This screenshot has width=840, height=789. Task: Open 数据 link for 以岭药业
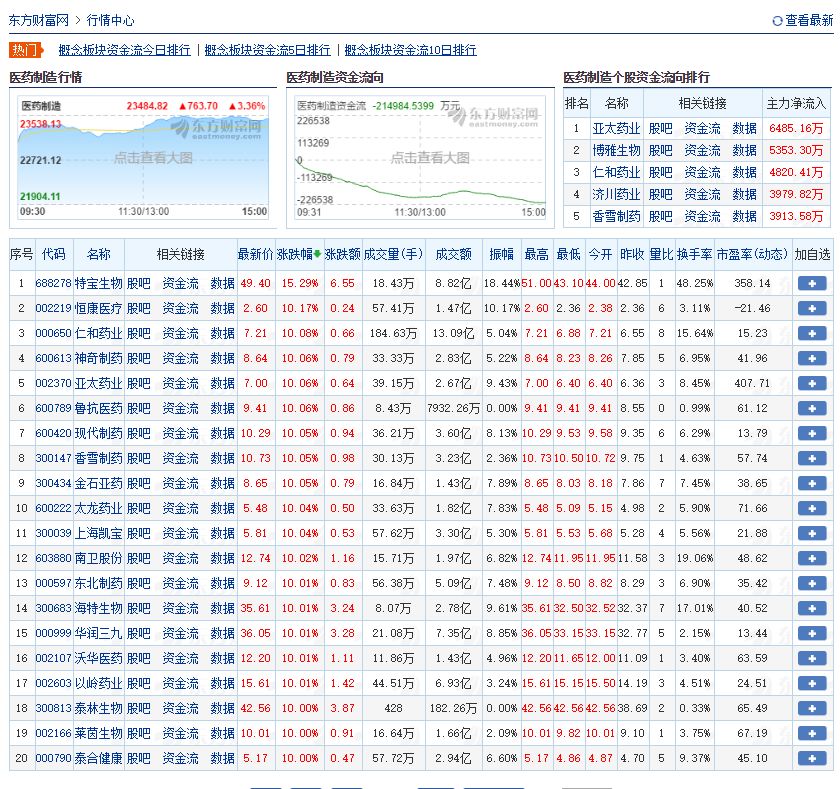[x=222, y=683]
